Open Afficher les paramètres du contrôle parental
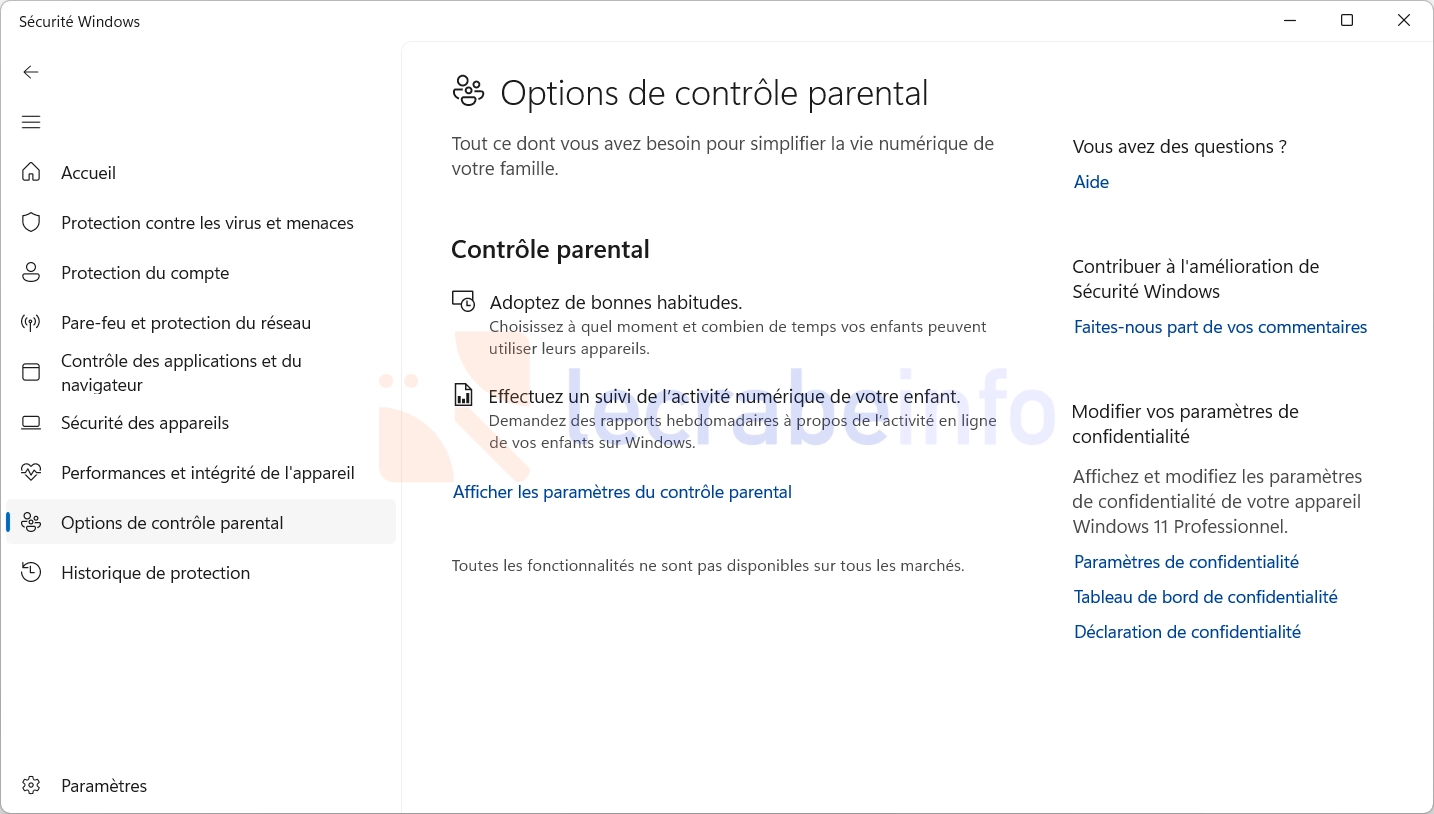1434x814 pixels. coord(622,492)
